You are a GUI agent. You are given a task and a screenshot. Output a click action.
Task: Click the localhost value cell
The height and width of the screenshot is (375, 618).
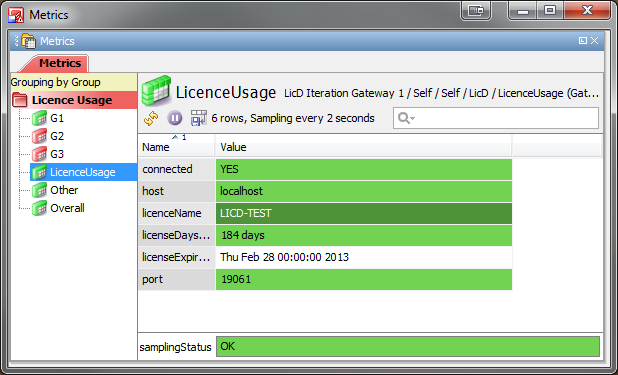364,191
